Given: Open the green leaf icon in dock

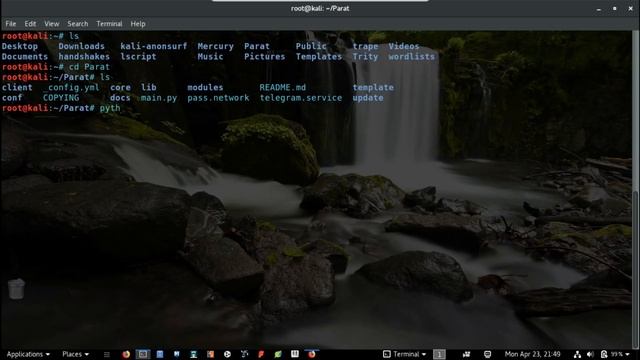Looking at the screenshot, I should pyautogui.click(x=278, y=354).
